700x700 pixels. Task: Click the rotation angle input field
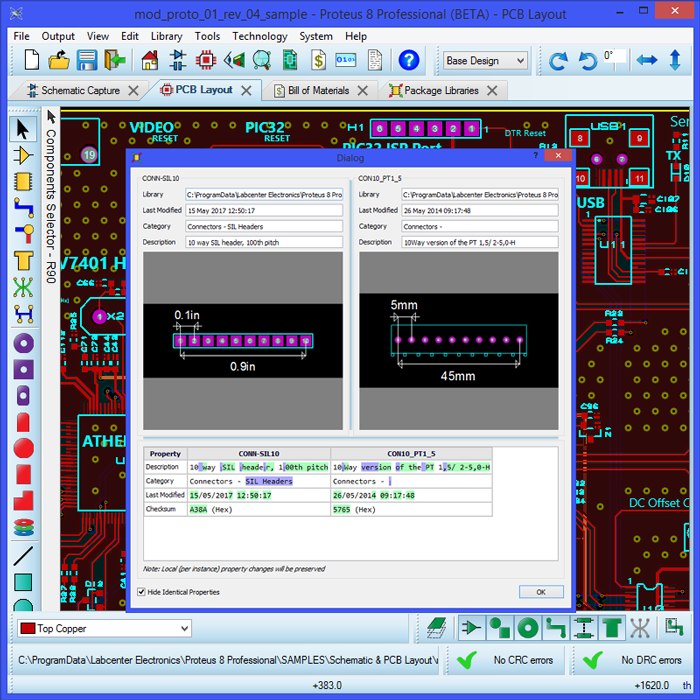pyautogui.click(x=615, y=58)
